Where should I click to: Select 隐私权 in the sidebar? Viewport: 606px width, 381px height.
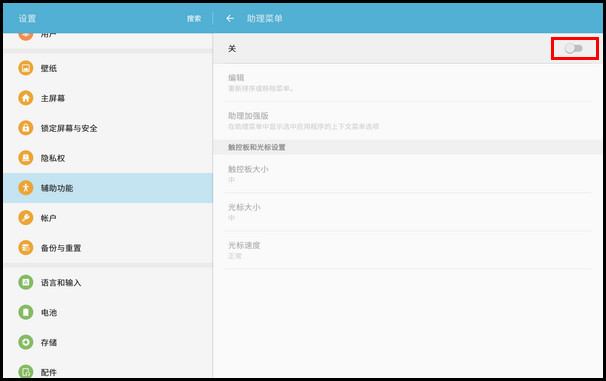click(x=108, y=158)
